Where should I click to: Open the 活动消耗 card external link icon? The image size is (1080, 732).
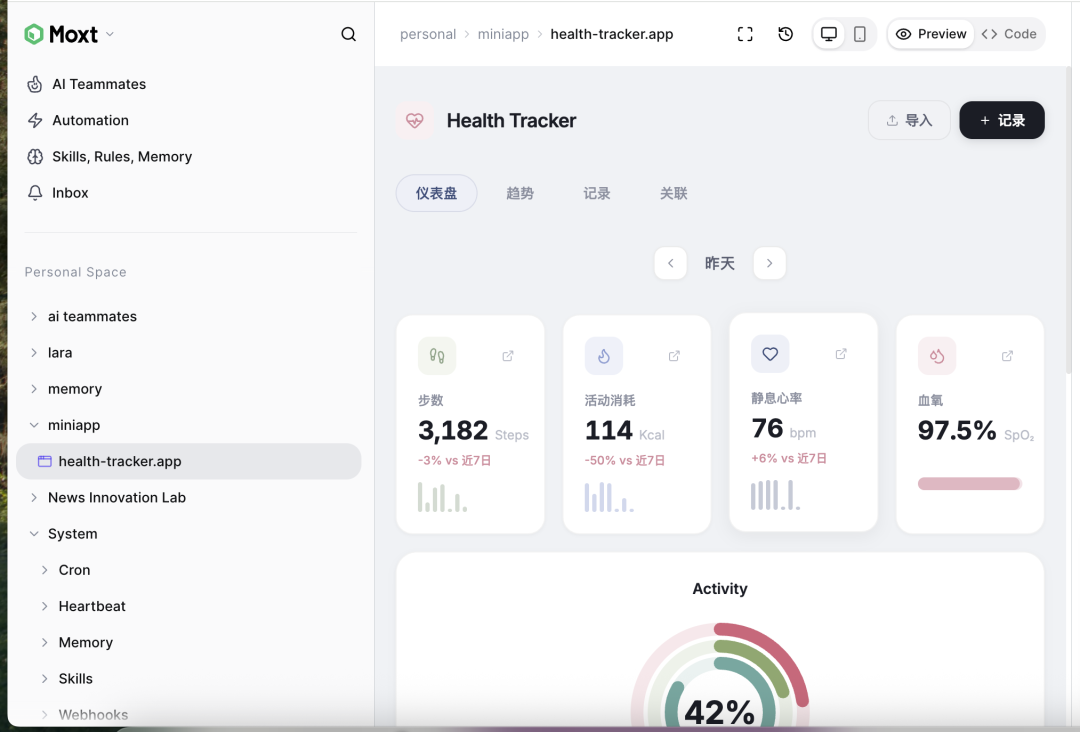(674, 356)
